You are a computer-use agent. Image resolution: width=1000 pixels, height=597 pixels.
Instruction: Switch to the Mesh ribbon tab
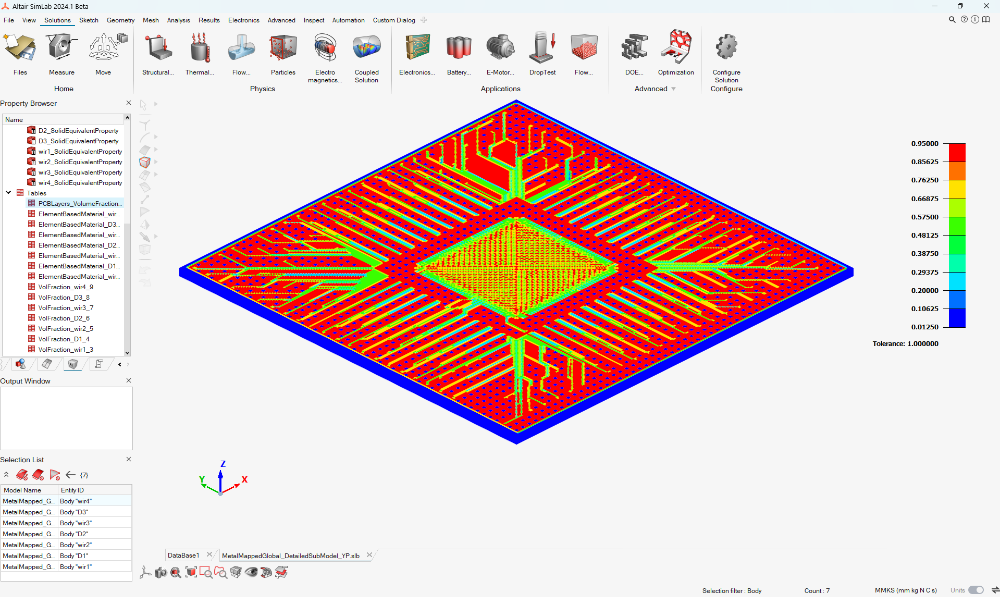(151, 20)
